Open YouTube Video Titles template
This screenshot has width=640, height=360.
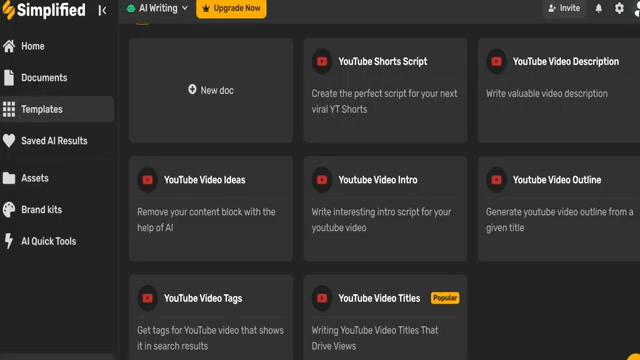[x=385, y=318]
